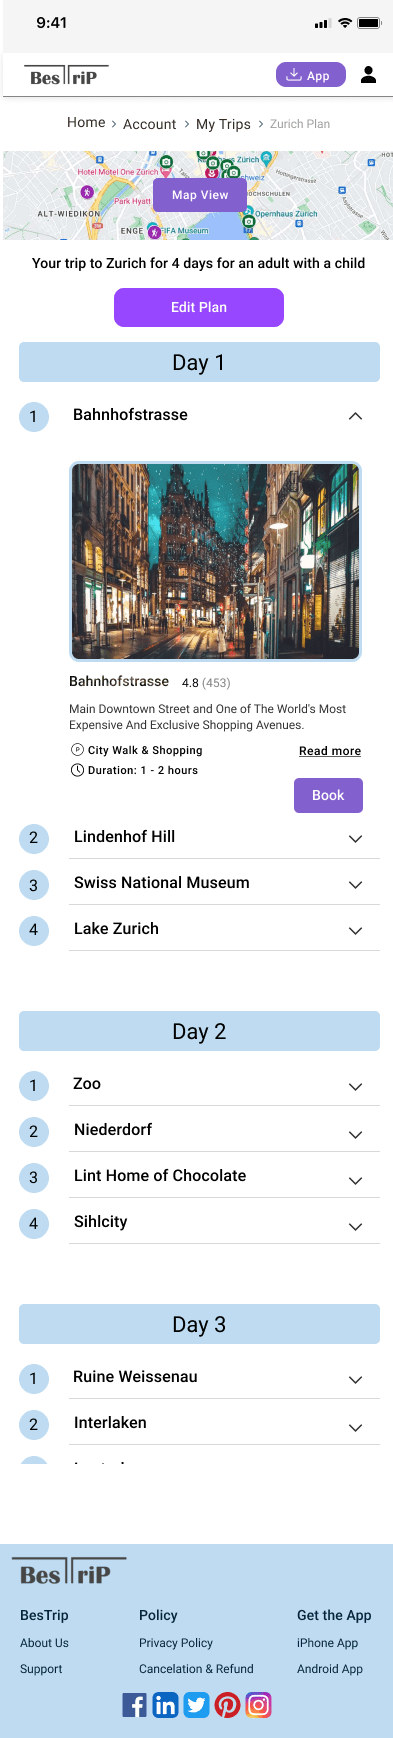Screen dimensions: 393x1738
Task: Expand the Lint Home of Chocolate entry
Action: click(355, 1181)
